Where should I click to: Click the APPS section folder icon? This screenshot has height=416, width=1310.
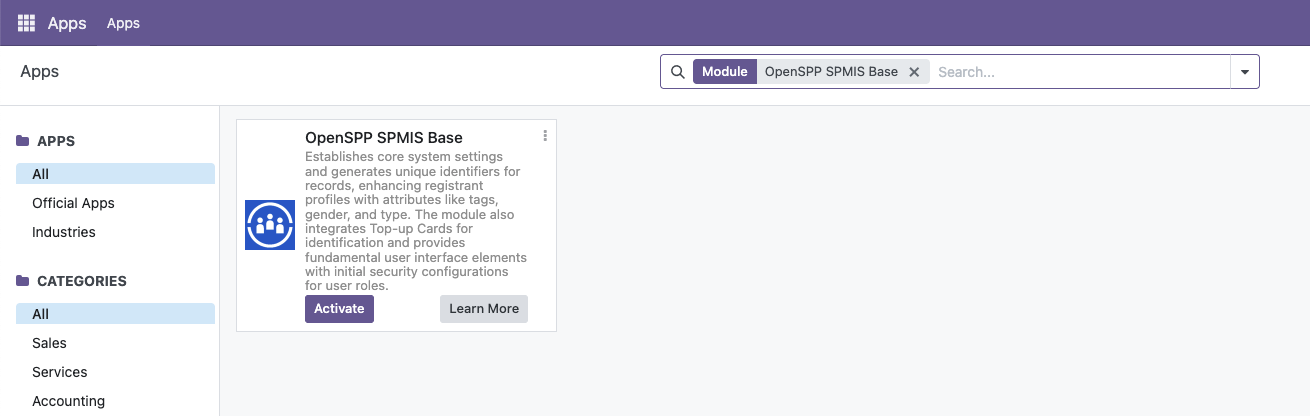(x=23, y=141)
